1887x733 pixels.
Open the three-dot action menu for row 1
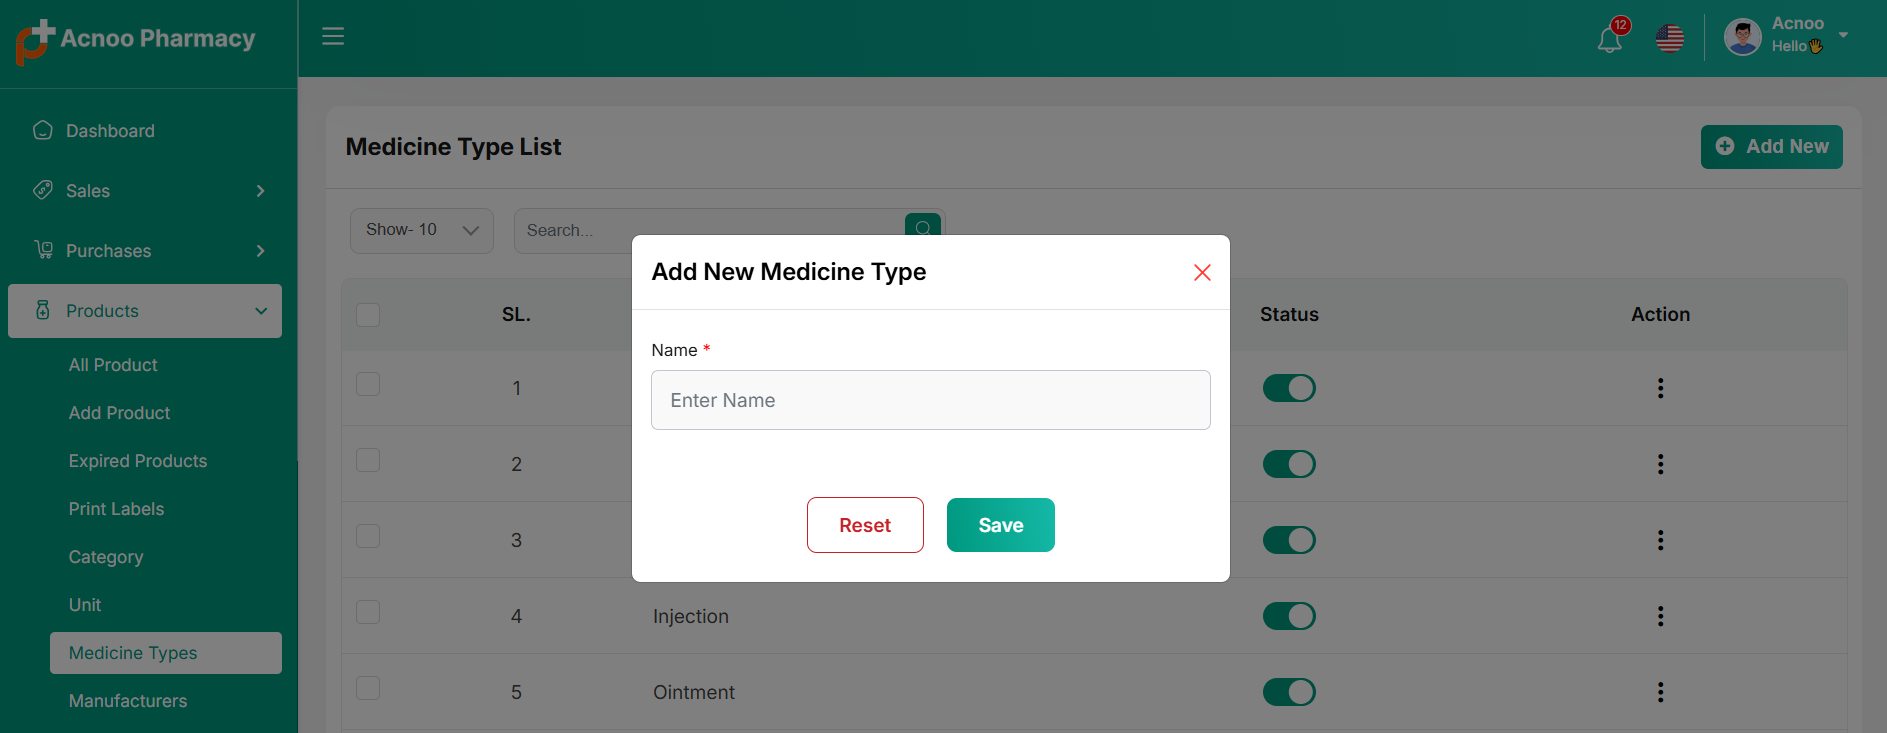pos(1660,388)
